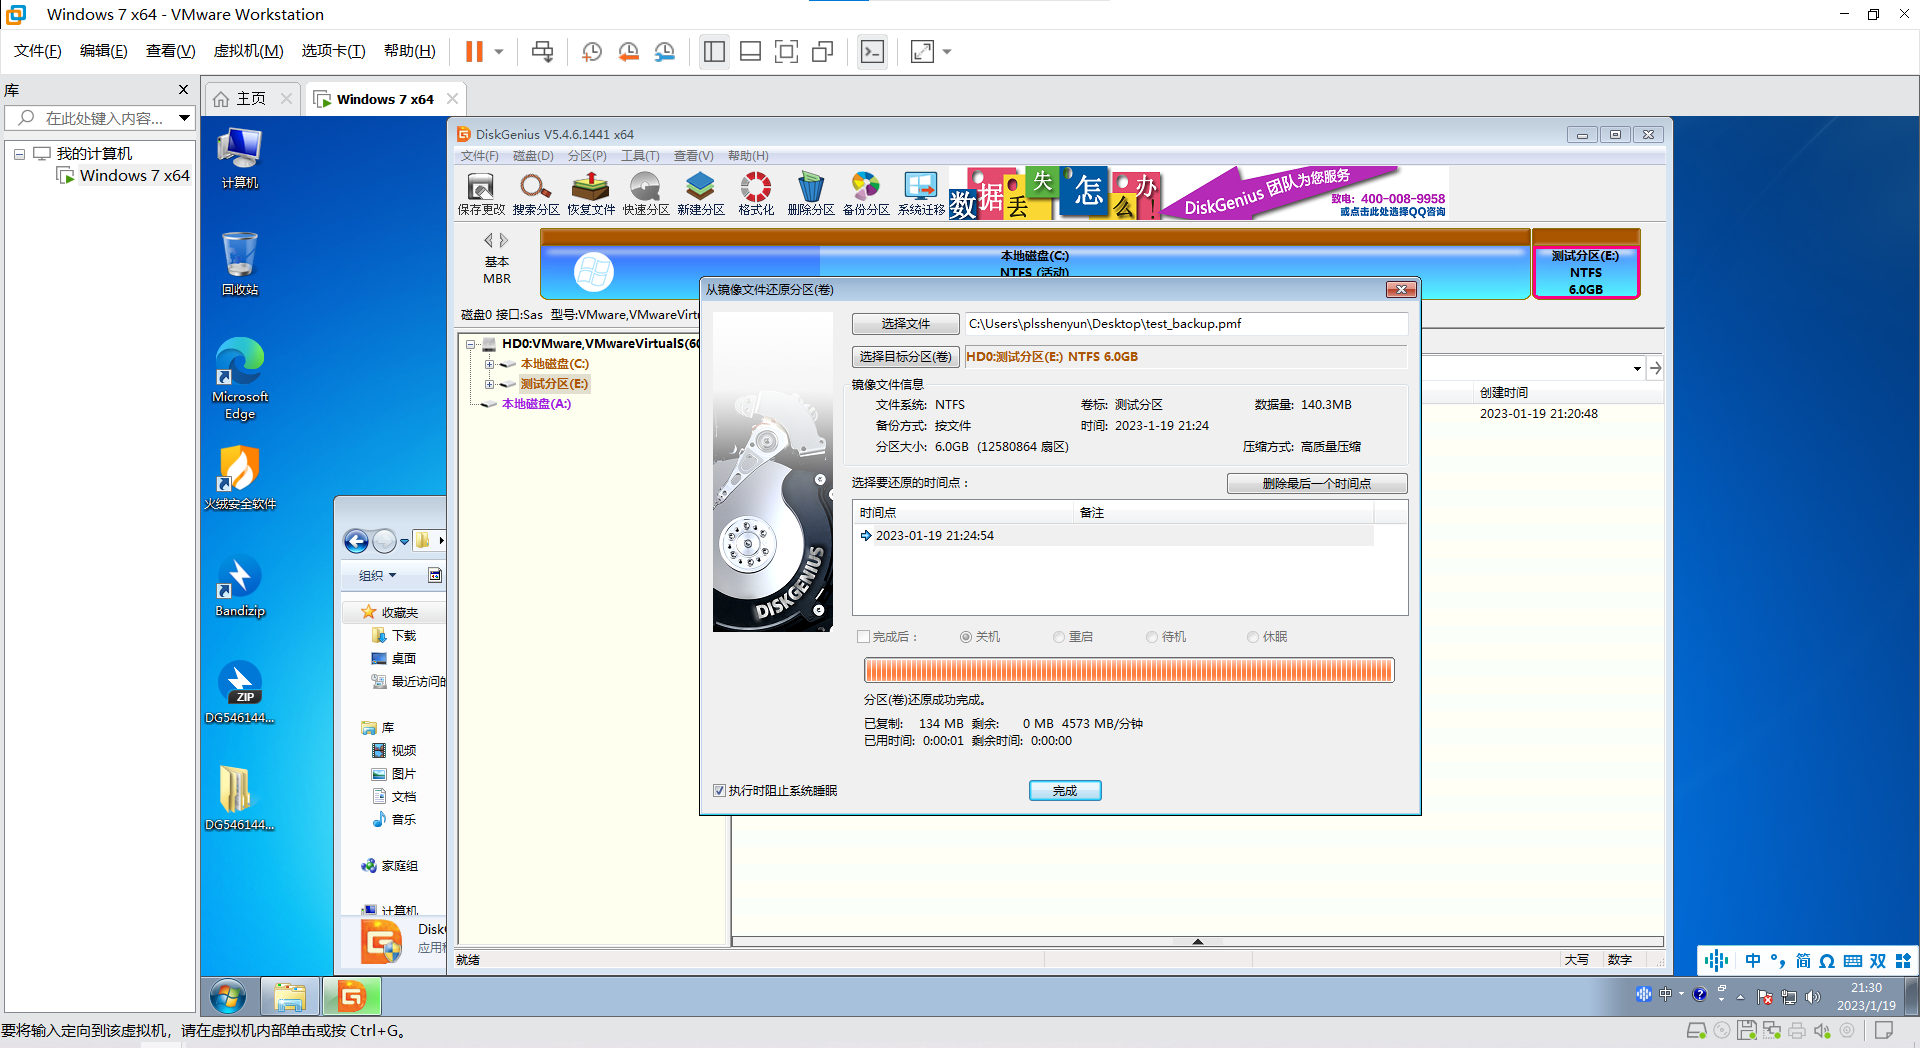1920x1048 pixels.
Task: Open DiskGenius 文件(F) menu
Action: (x=479, y=156)
